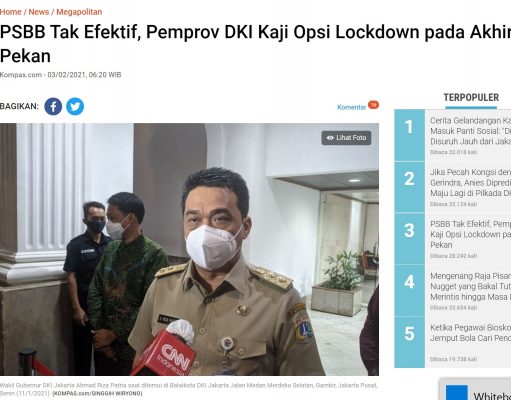Click the red comment count badge

pos(373,105)
